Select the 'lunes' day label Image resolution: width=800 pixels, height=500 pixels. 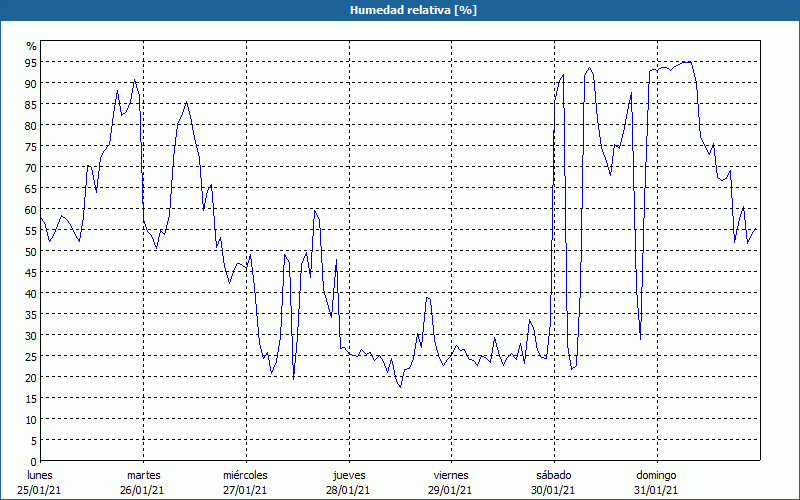40,475
